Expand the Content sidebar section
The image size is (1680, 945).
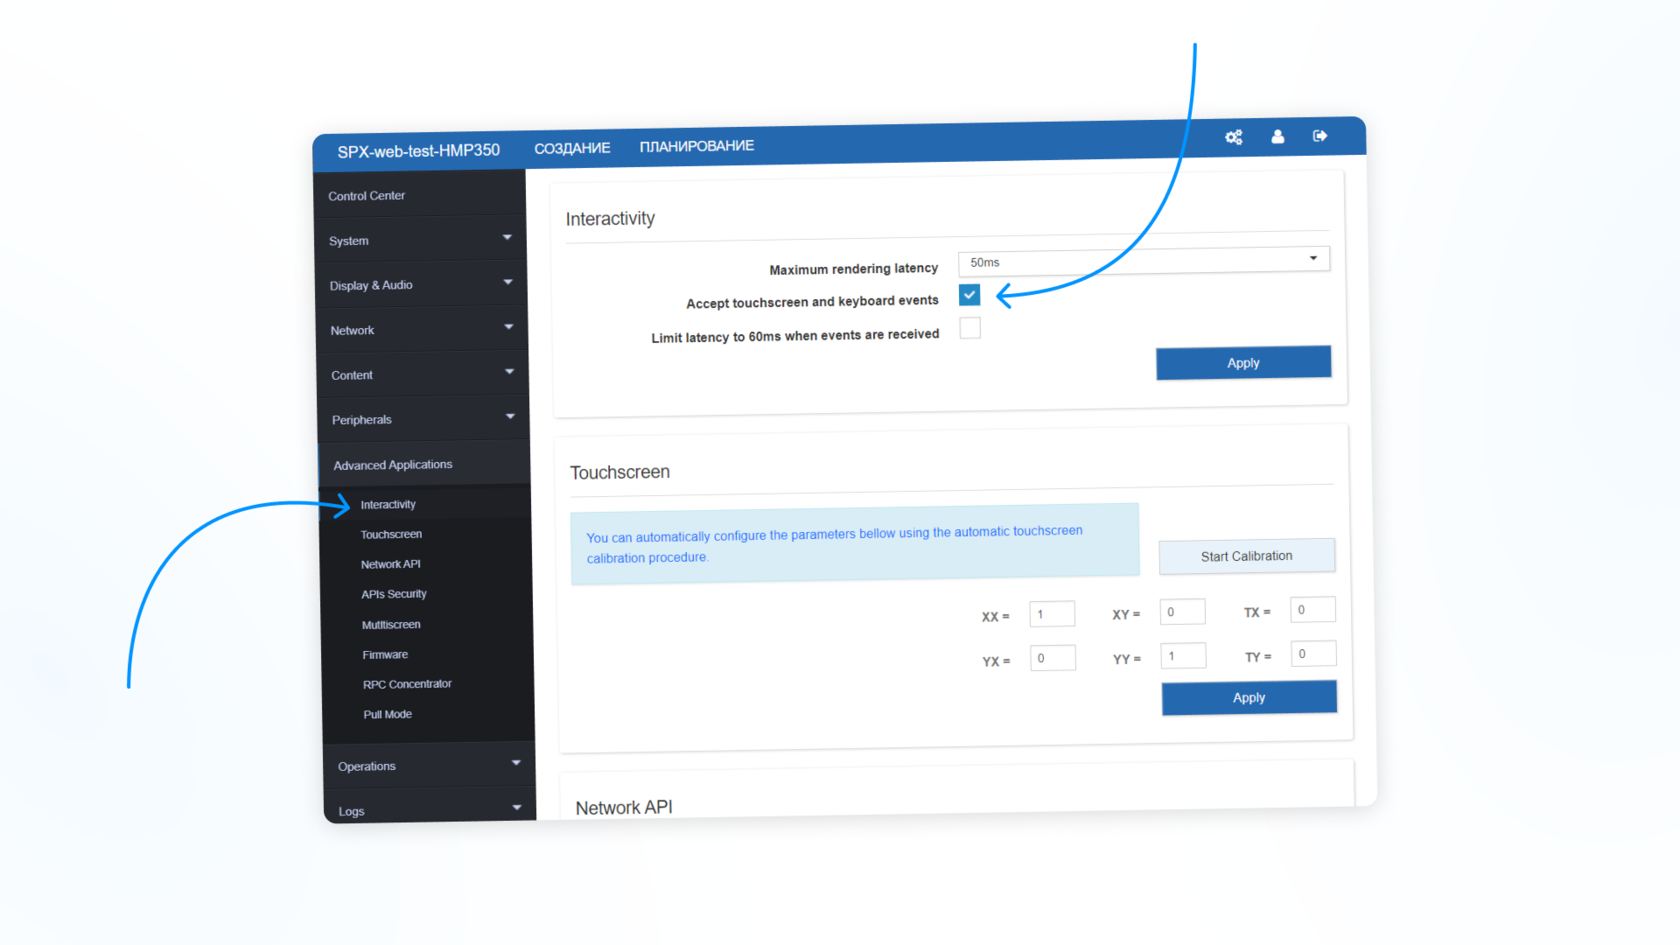(423, 374)
